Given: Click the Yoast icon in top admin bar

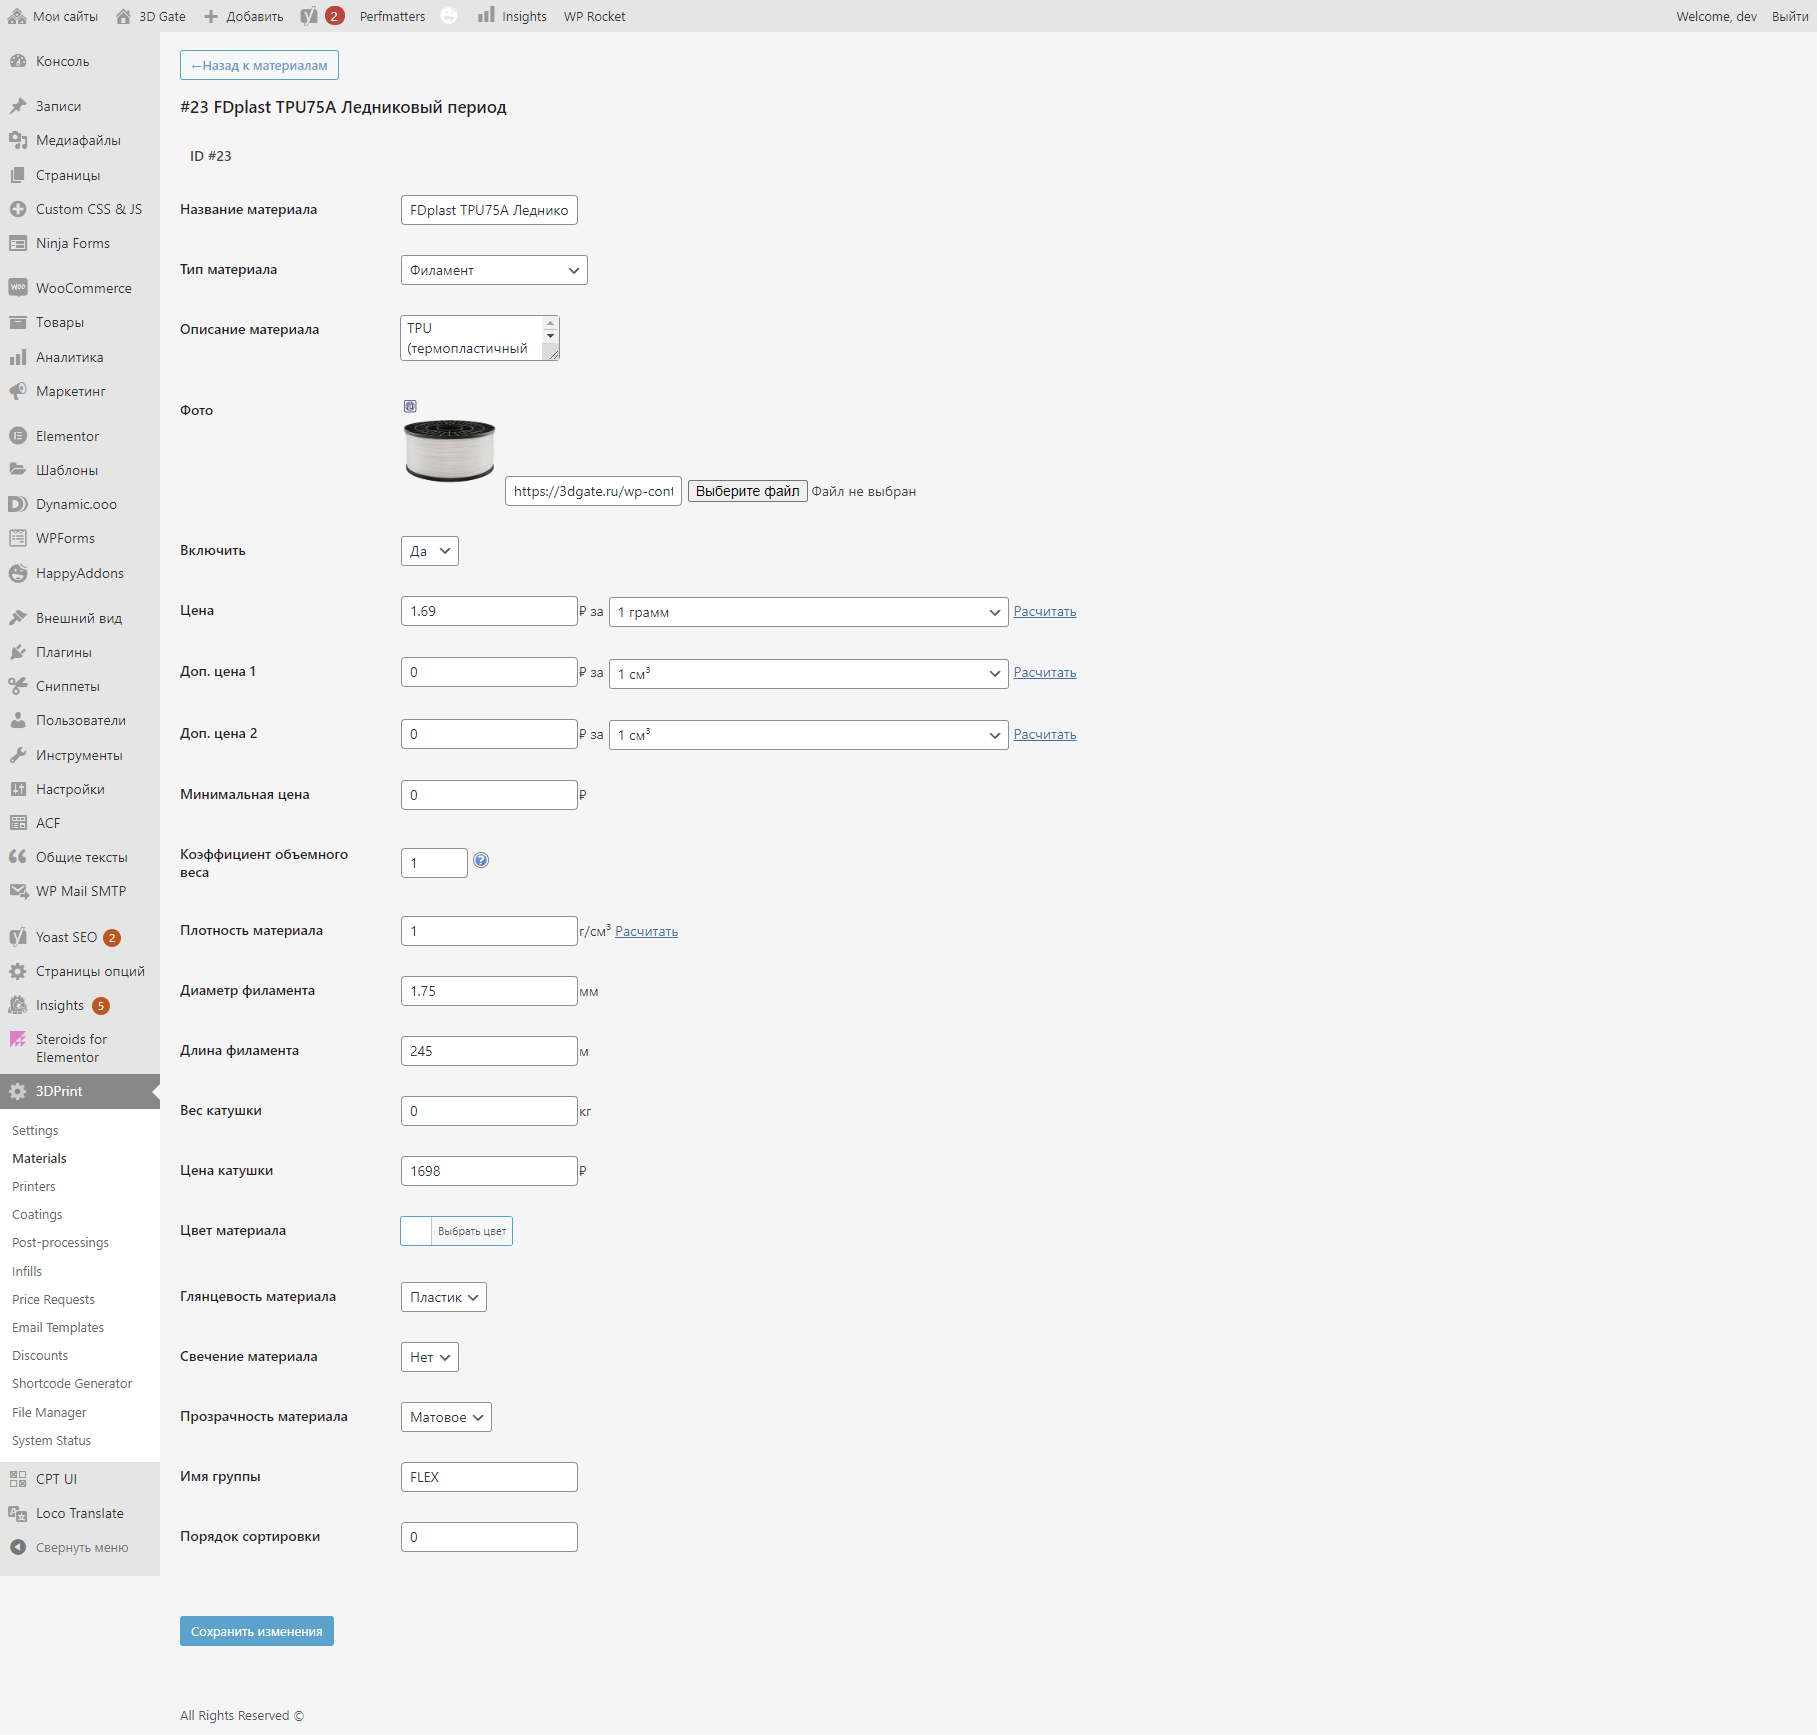Looking at the screenshot, I should pyautogui.click(x=309, y=16).
